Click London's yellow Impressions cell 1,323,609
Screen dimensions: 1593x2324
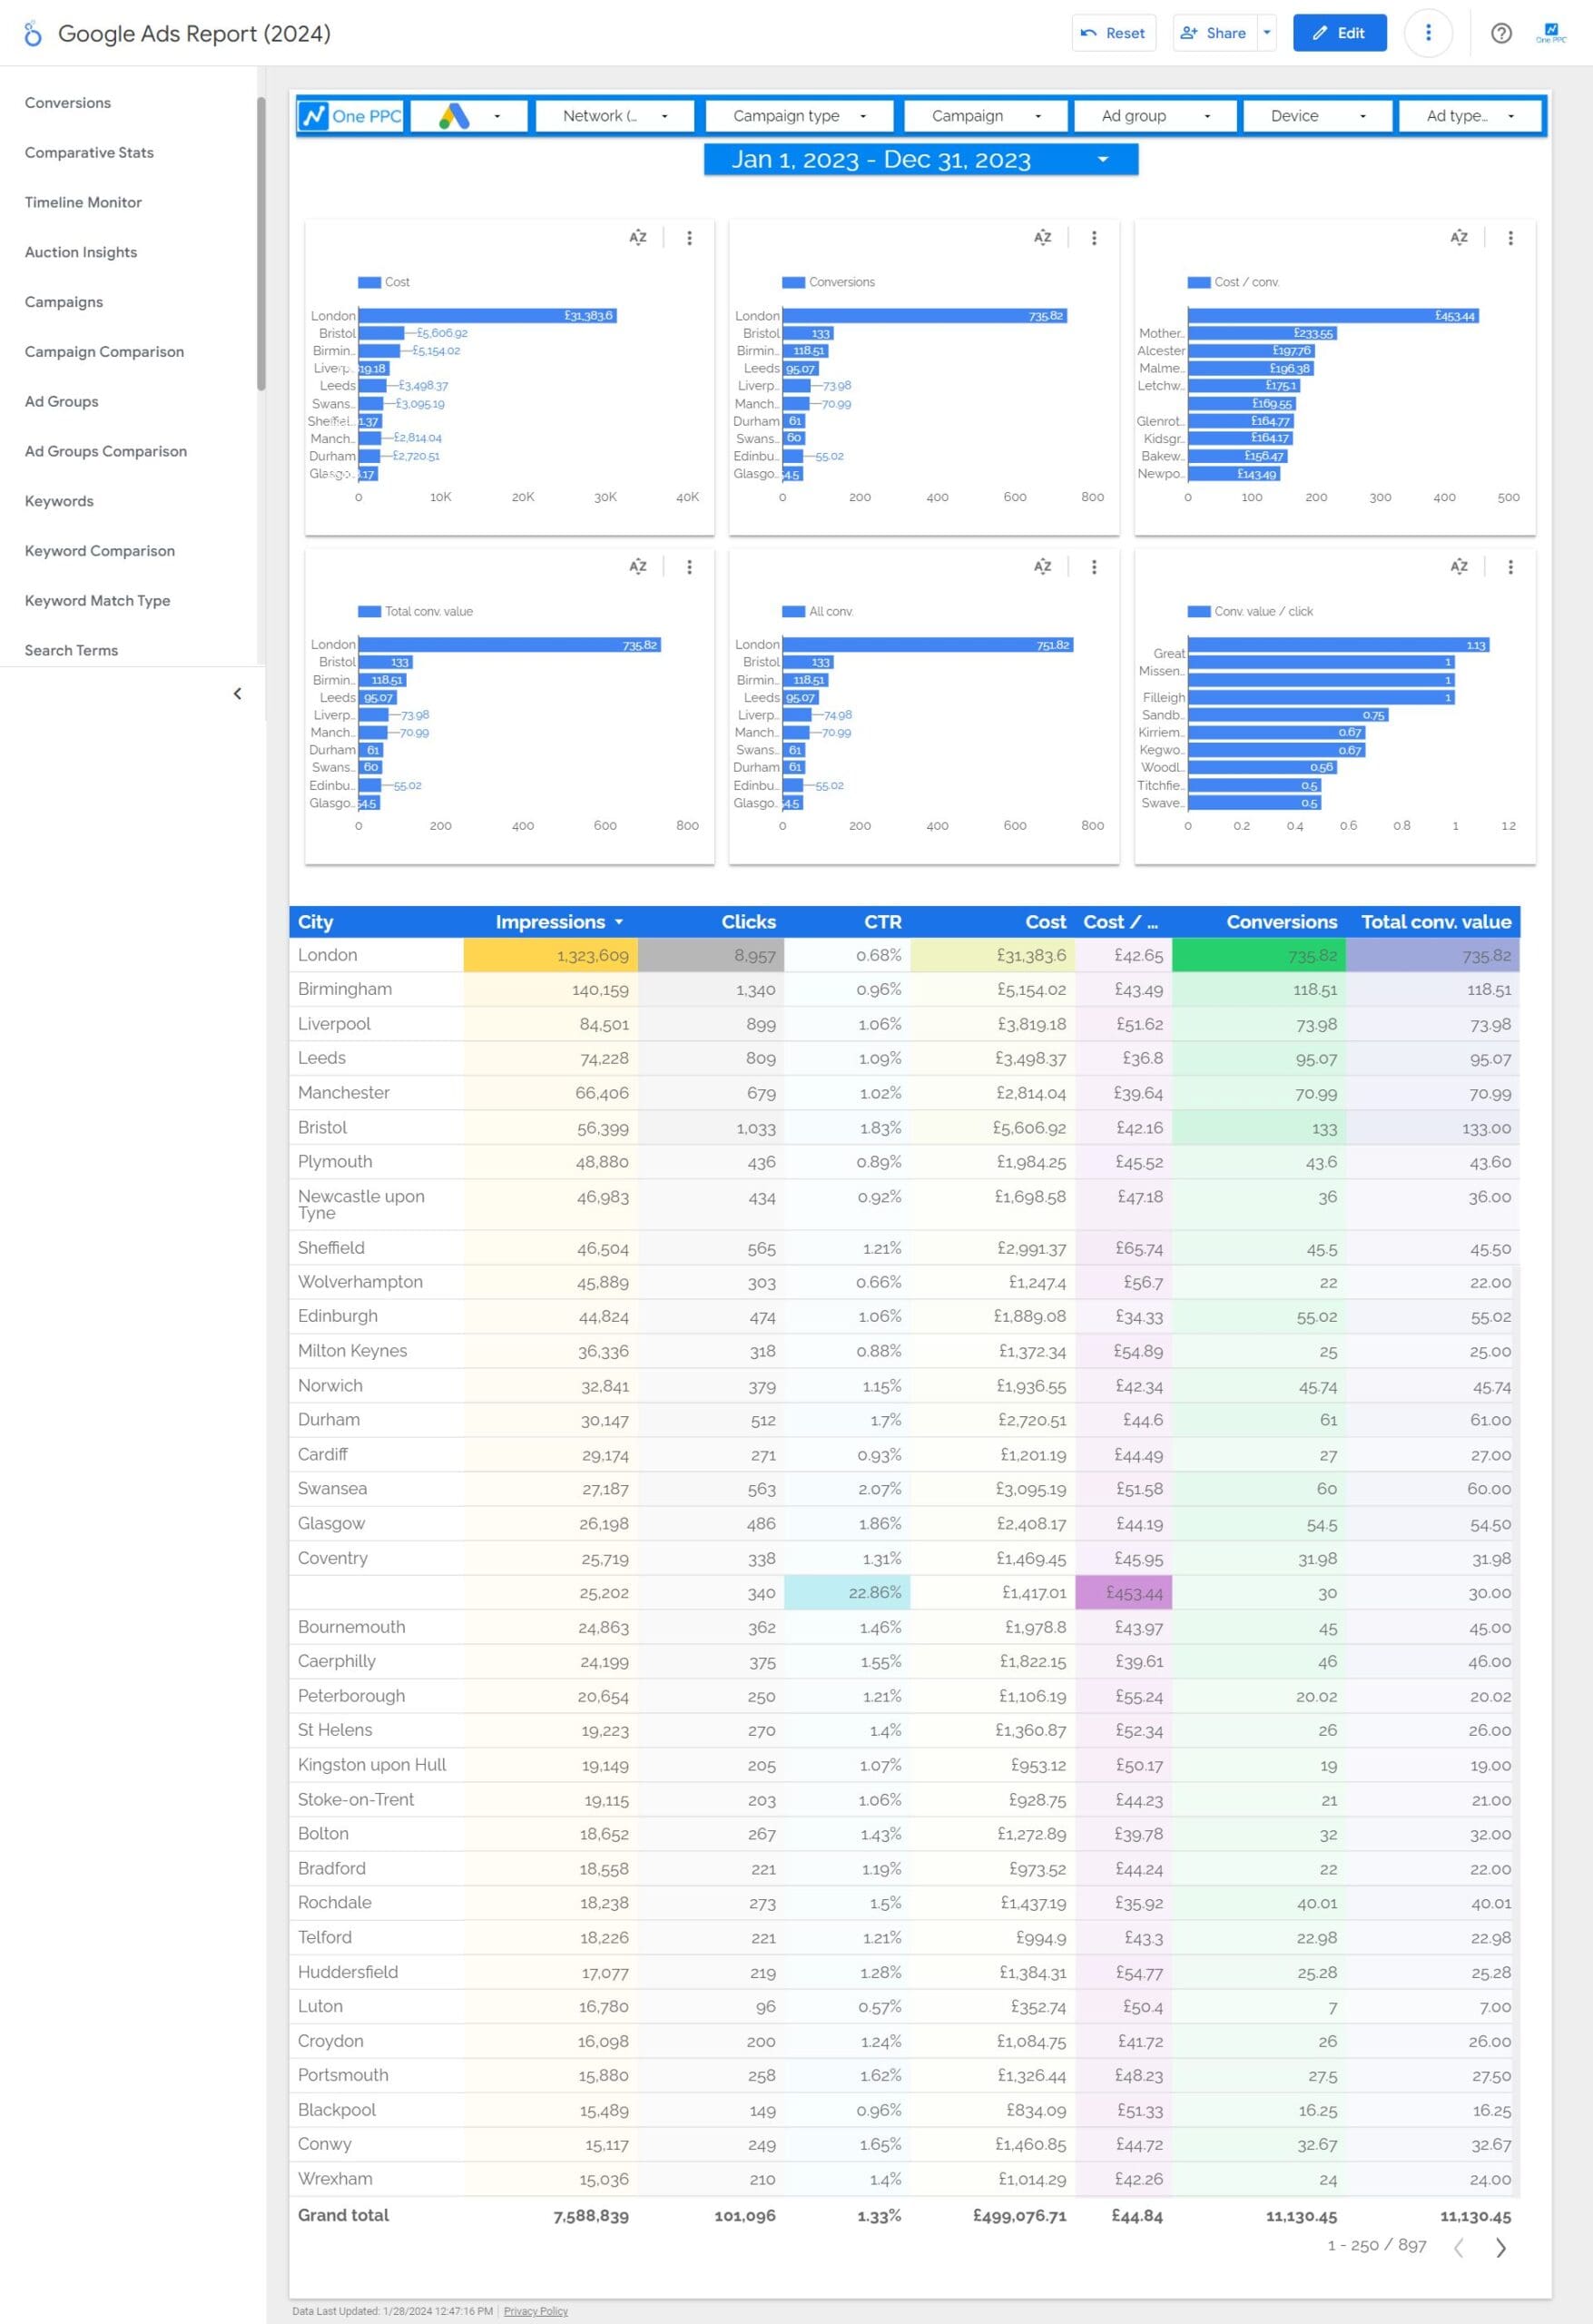tap(551, 955)
